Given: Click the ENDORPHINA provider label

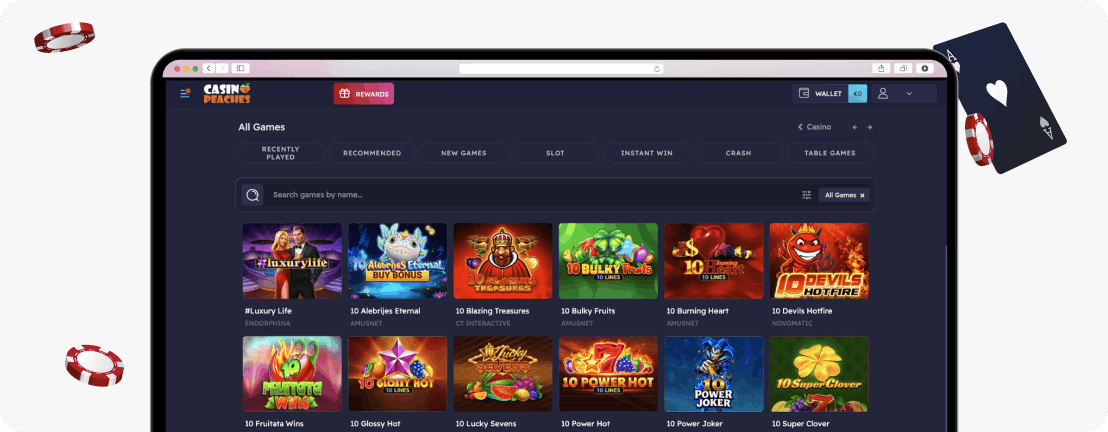Looking at the screenshot, I should point(267,323).
